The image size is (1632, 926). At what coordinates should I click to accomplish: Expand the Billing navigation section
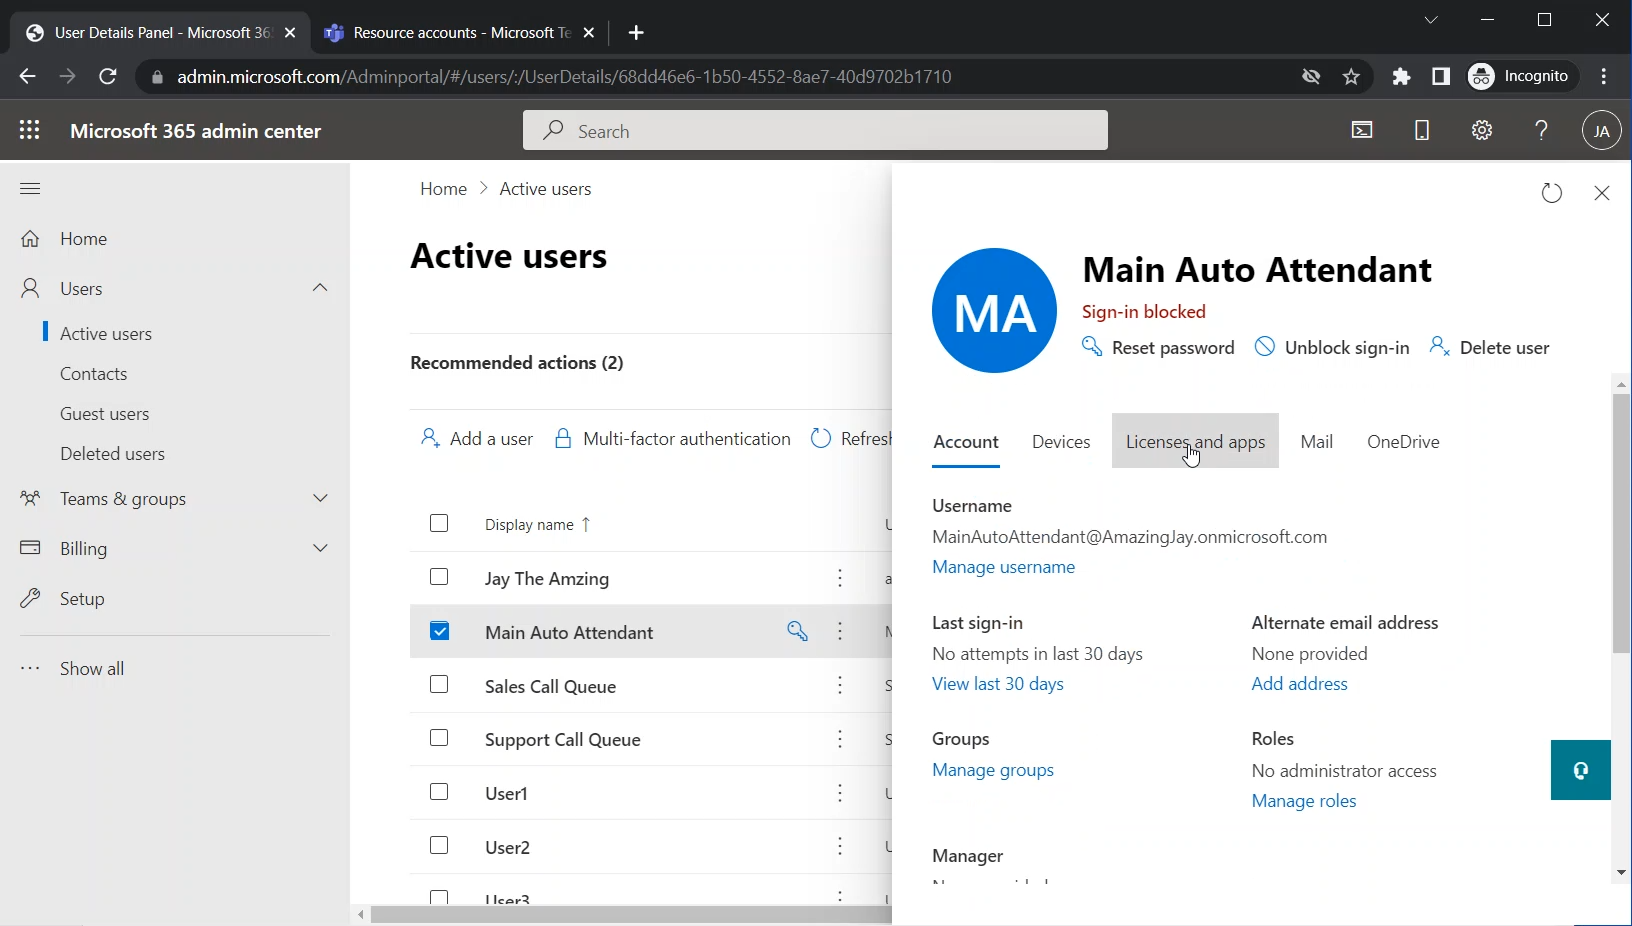point(320,548)
